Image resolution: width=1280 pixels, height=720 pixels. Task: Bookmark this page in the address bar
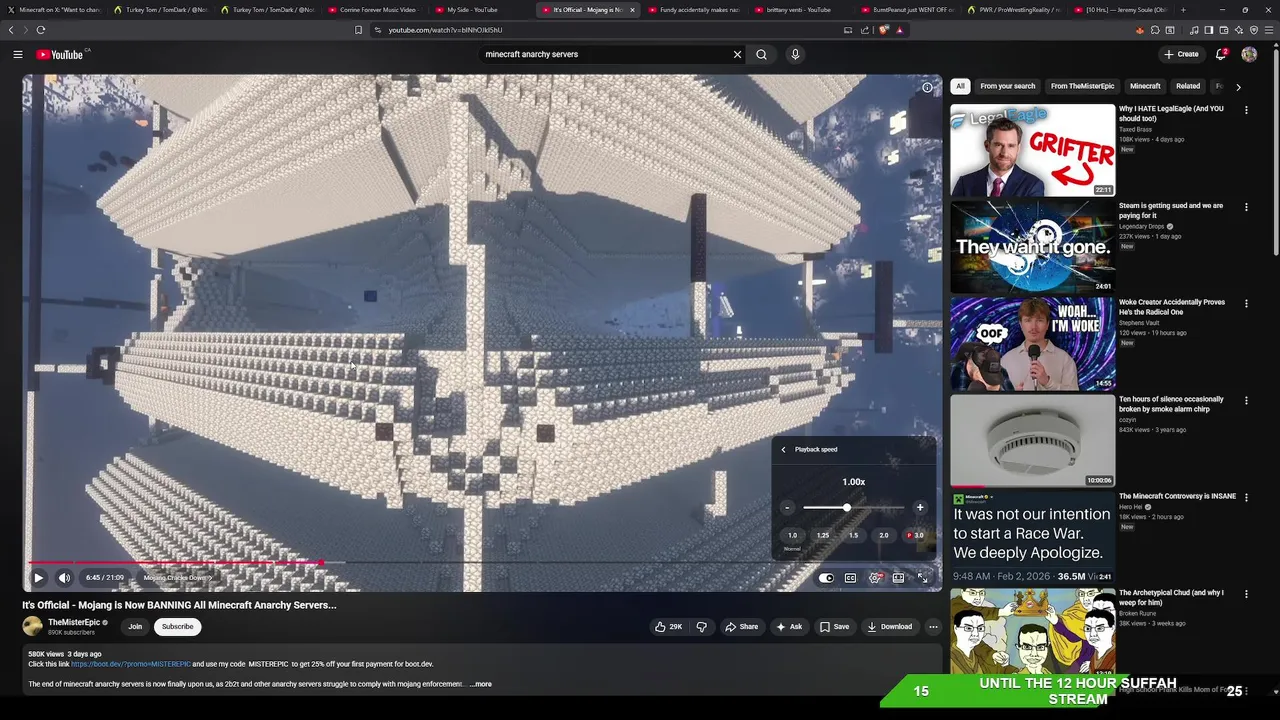click(x=358, y=30)
